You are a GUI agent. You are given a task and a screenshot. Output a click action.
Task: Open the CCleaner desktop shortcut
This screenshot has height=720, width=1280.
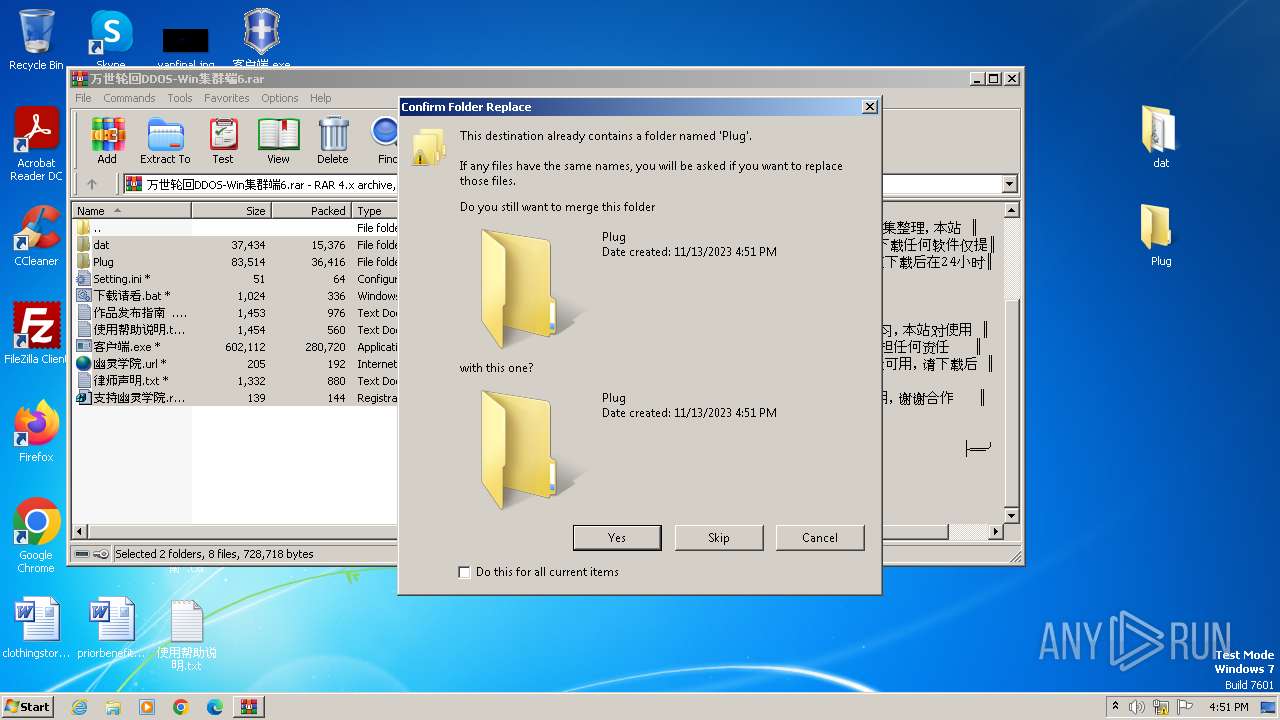click(36, 236)
